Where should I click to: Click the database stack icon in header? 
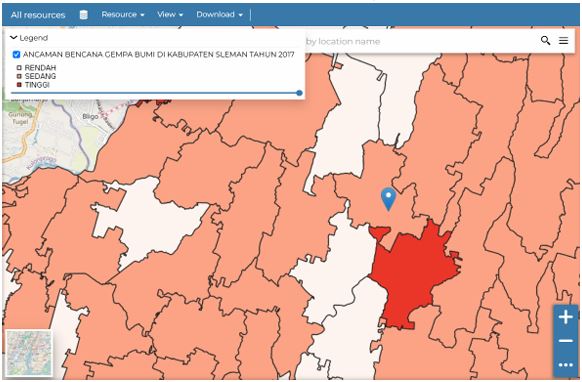(x=84, y=15)
